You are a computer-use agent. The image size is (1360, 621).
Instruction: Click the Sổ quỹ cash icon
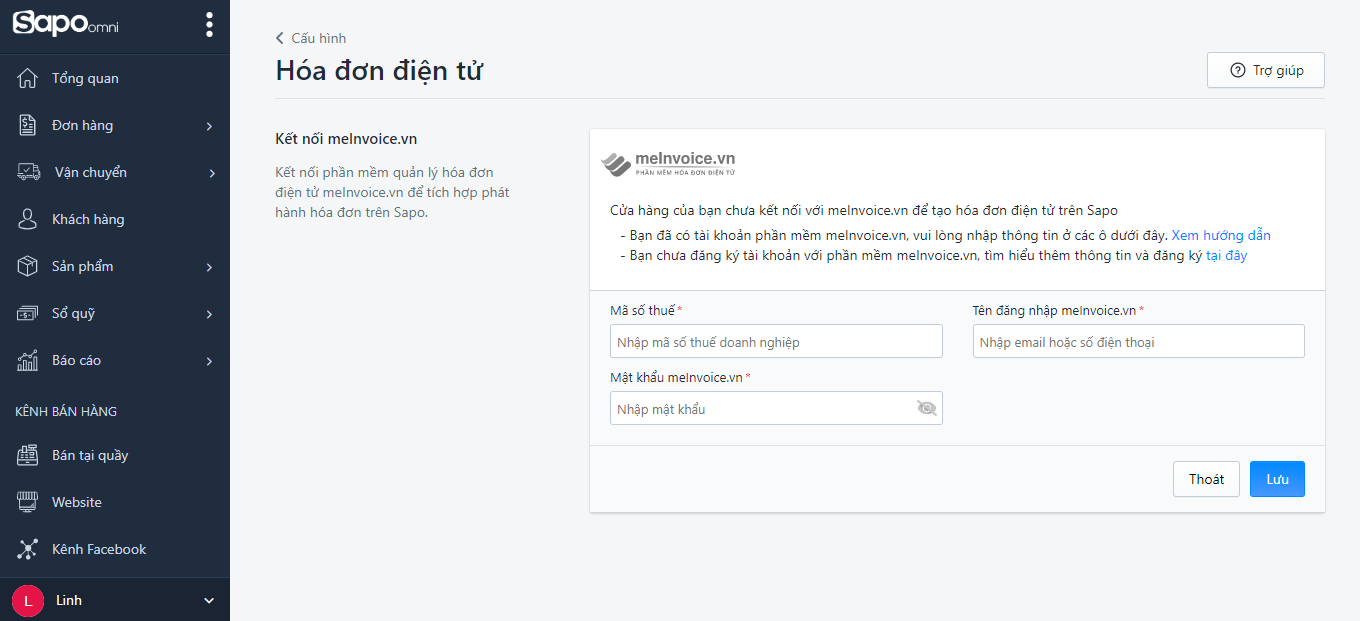(28, 313)
